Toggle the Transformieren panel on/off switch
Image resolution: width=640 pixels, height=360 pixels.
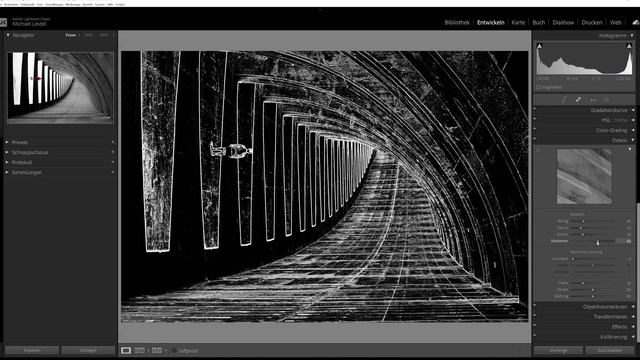(535, 316)
